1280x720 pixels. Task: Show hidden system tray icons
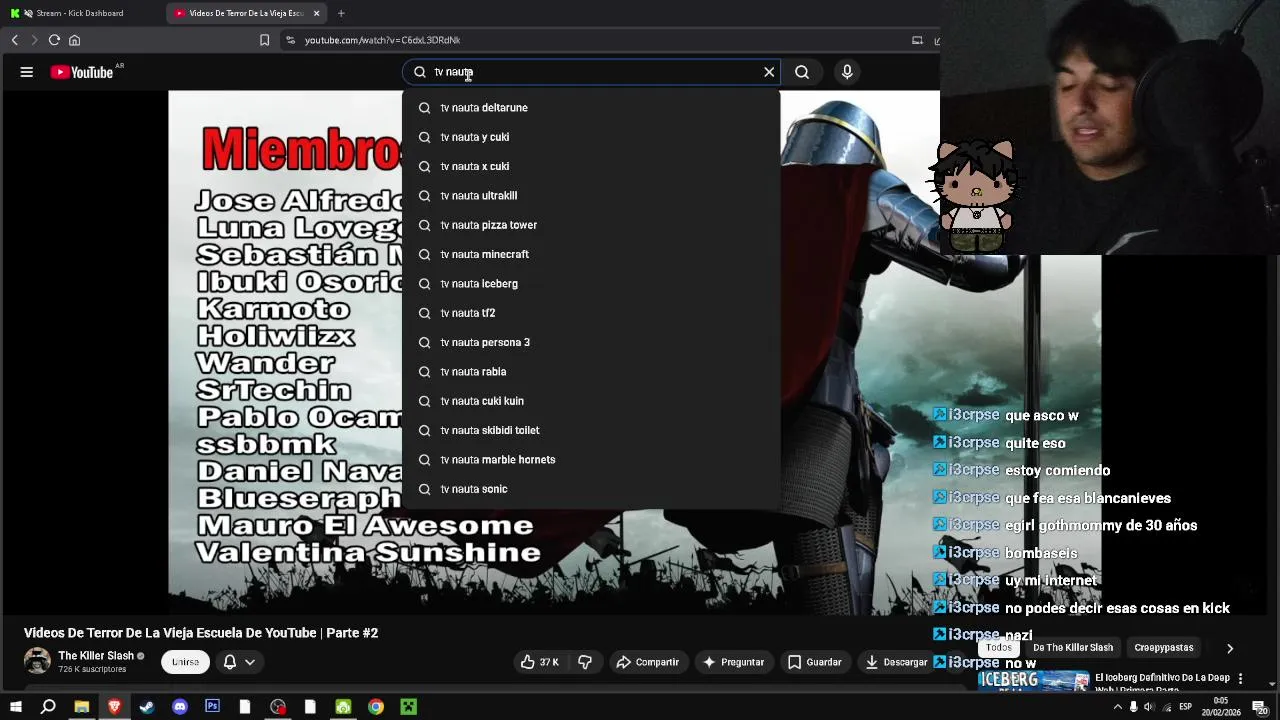(x=1118, y=707)
